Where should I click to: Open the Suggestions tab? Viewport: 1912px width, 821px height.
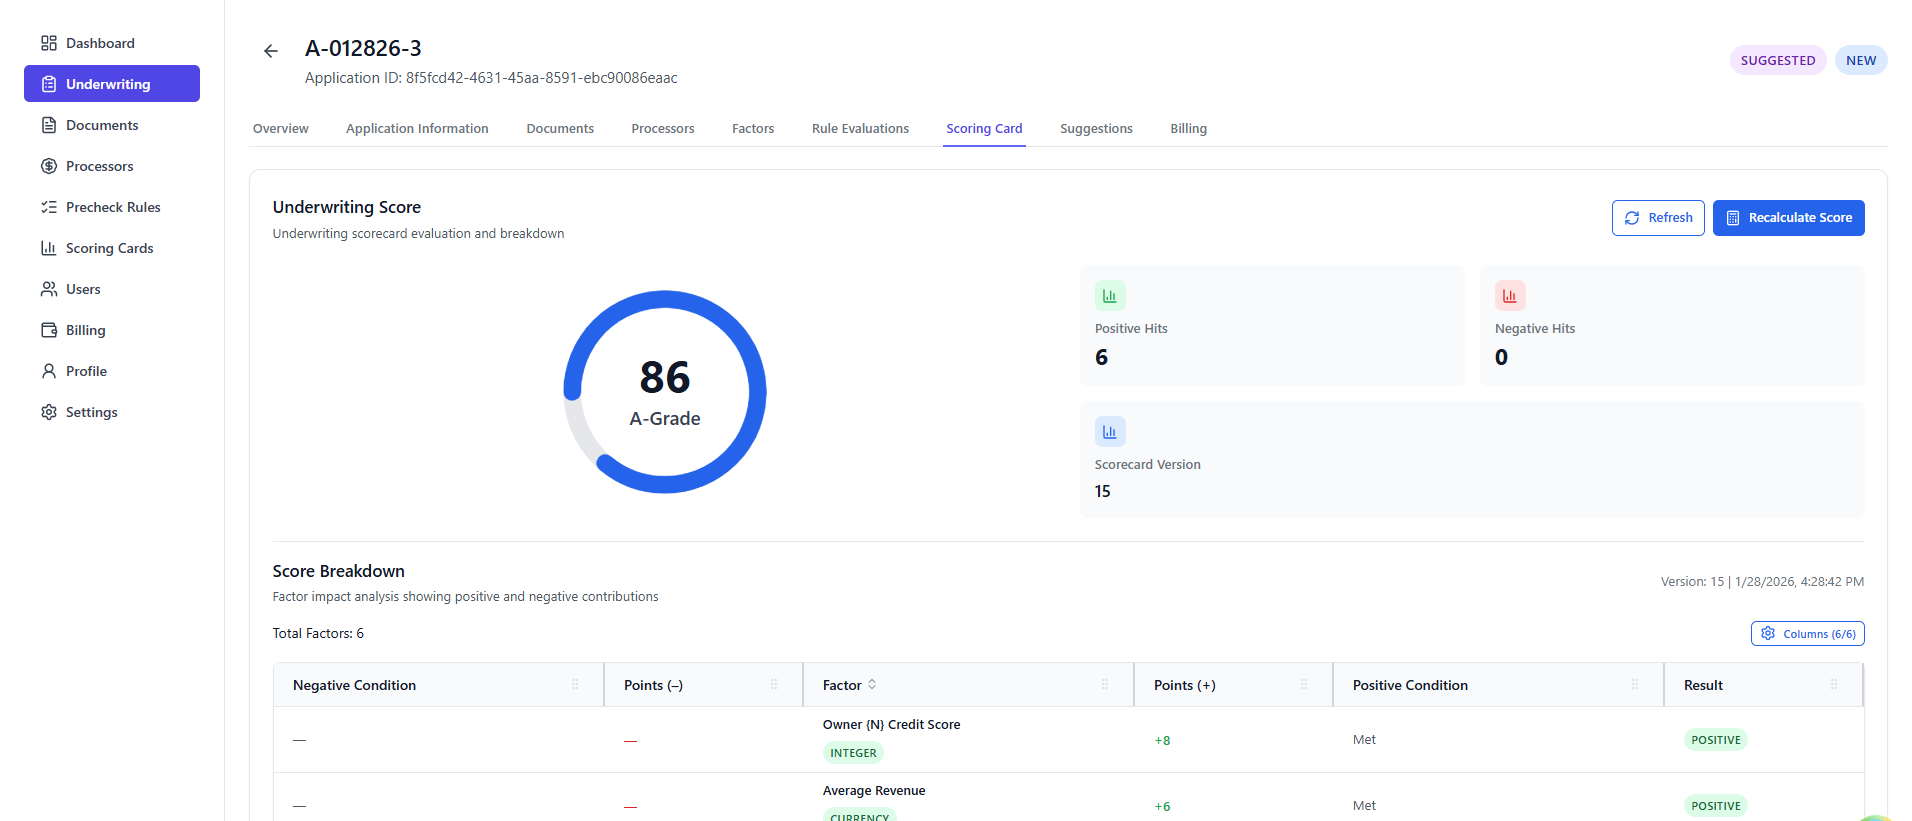coord(1096,129)
